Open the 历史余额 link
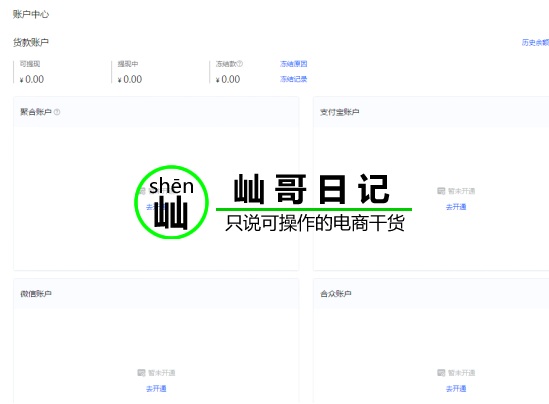This screenshot has width=549, height=404. click(535, 42)
